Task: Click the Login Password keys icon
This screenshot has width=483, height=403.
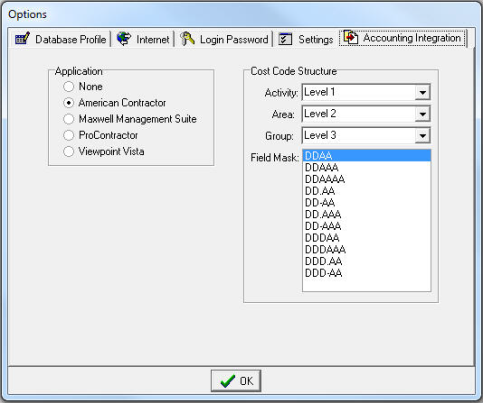Action: pyautogui.click(x=187, y=39)
